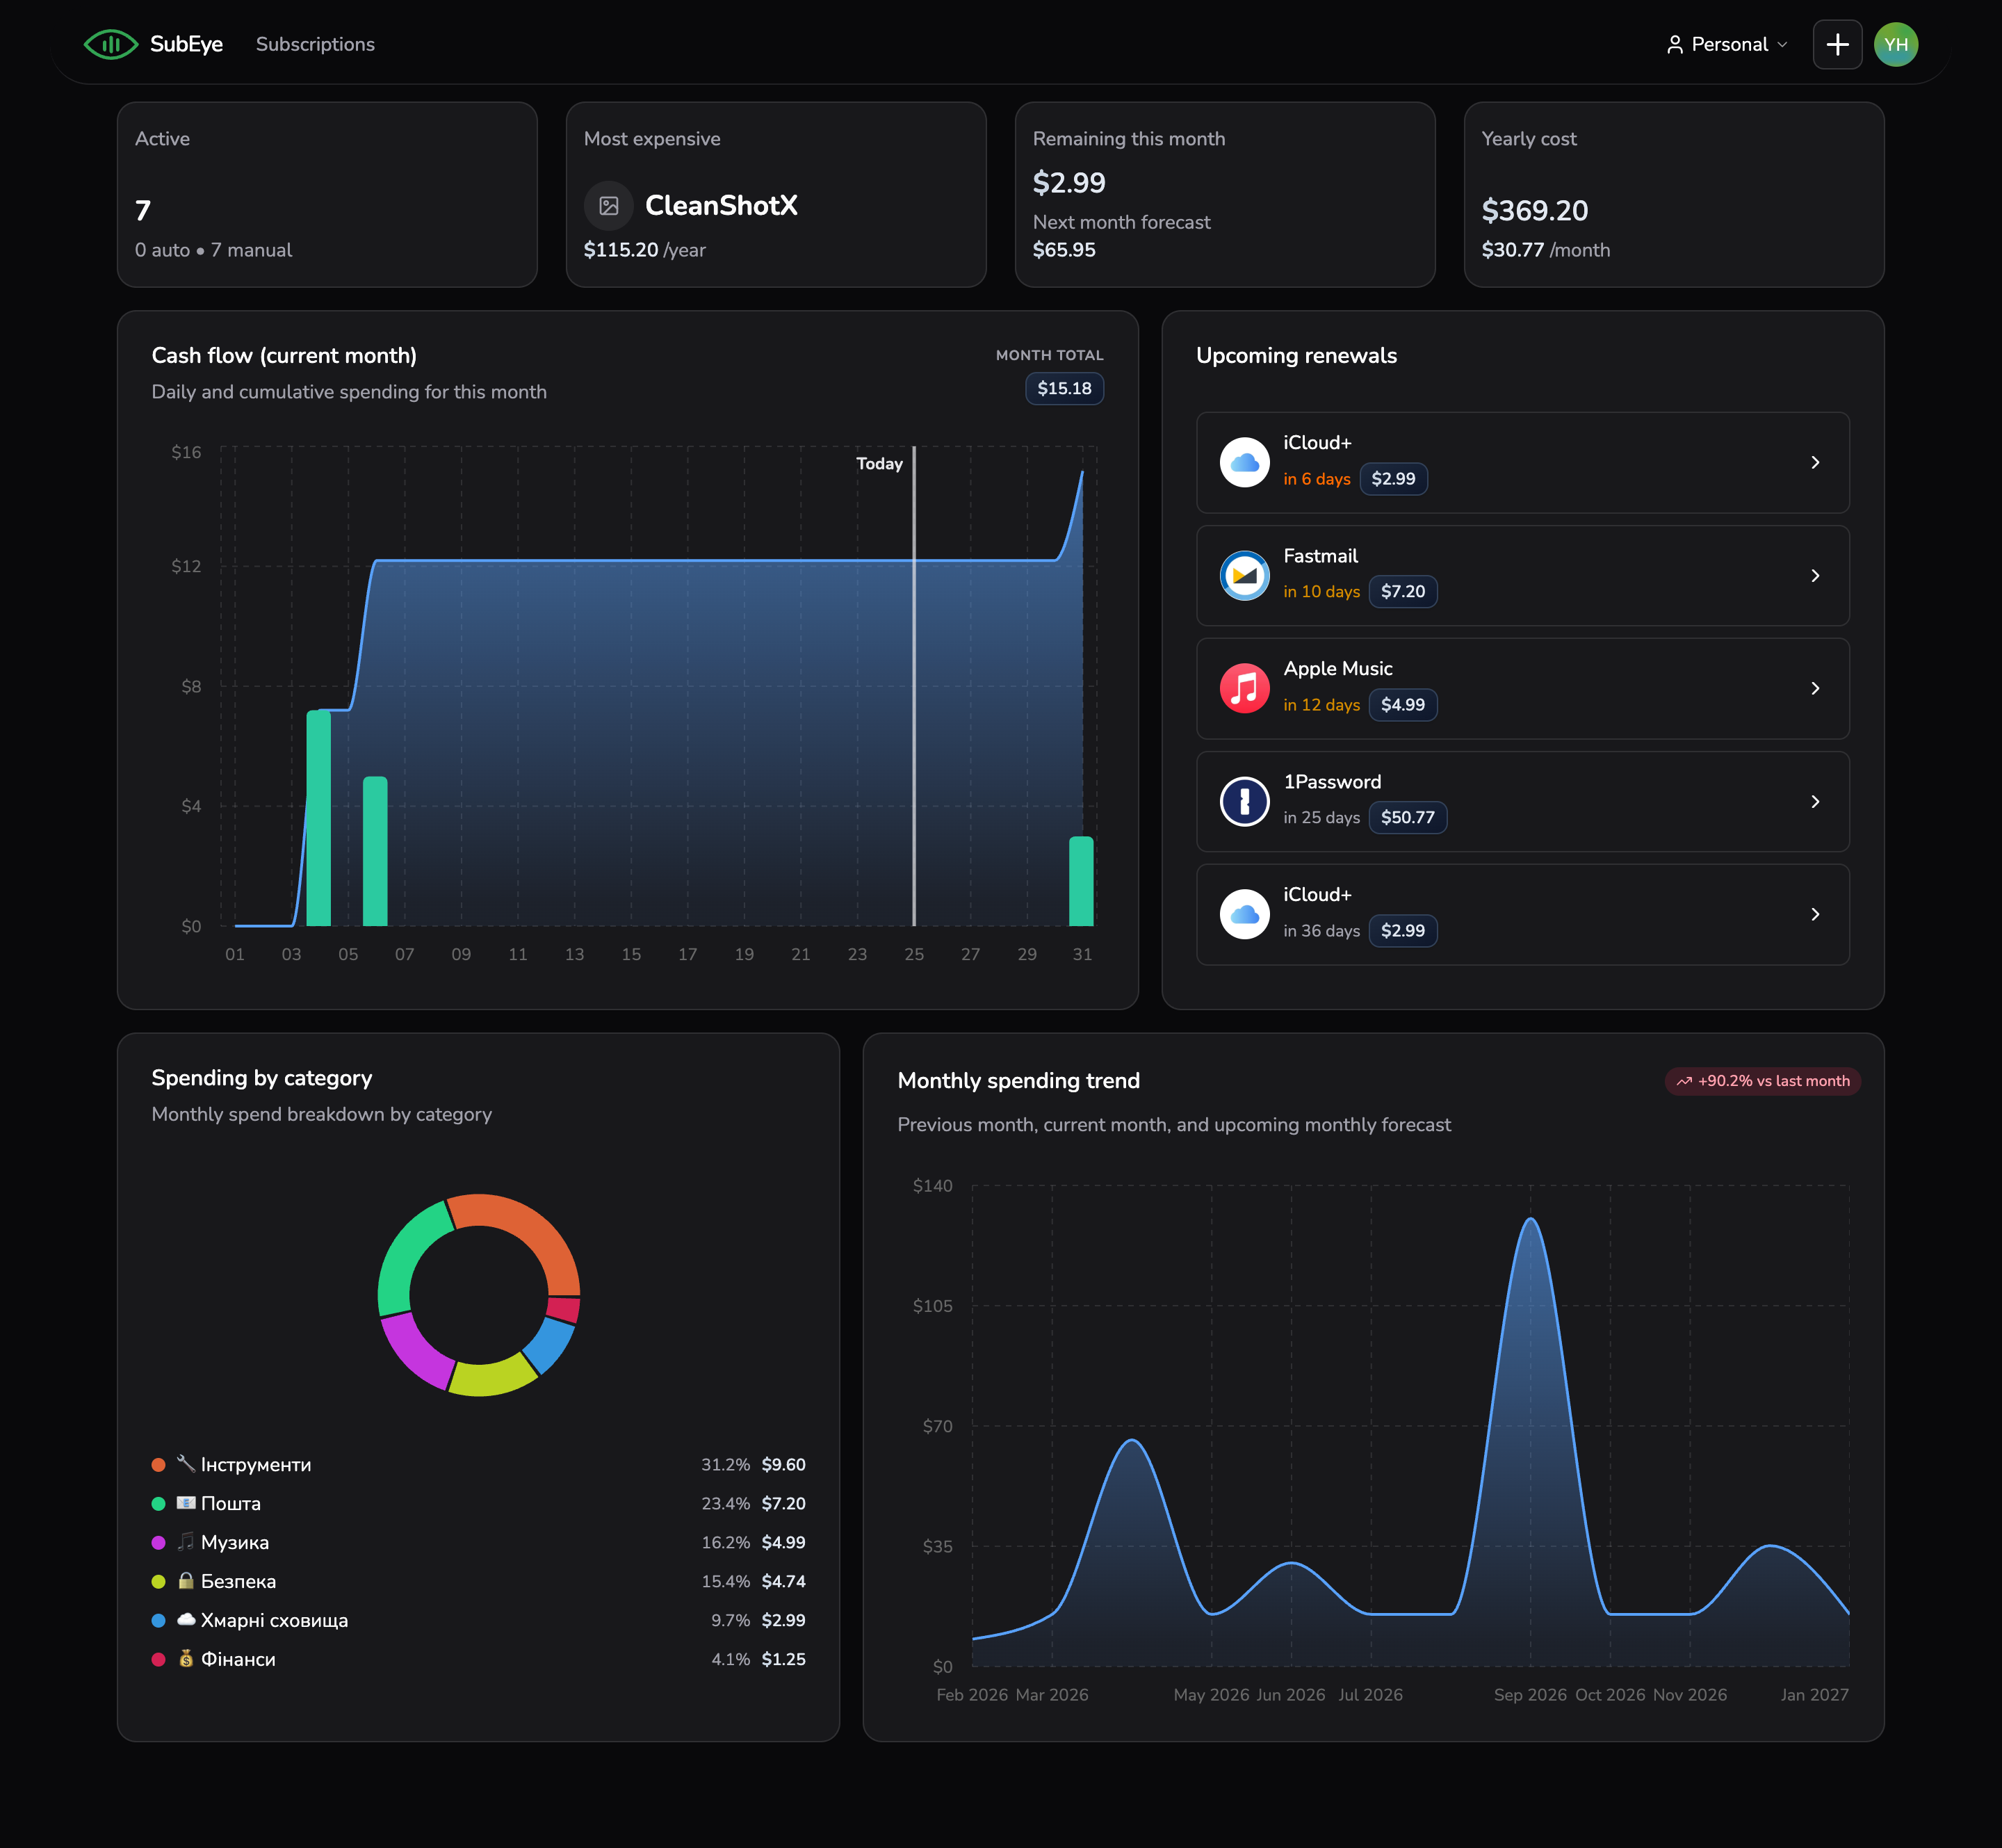Click the SubEye brand name
This screenshot has height=1848, width=2002.
186,44
